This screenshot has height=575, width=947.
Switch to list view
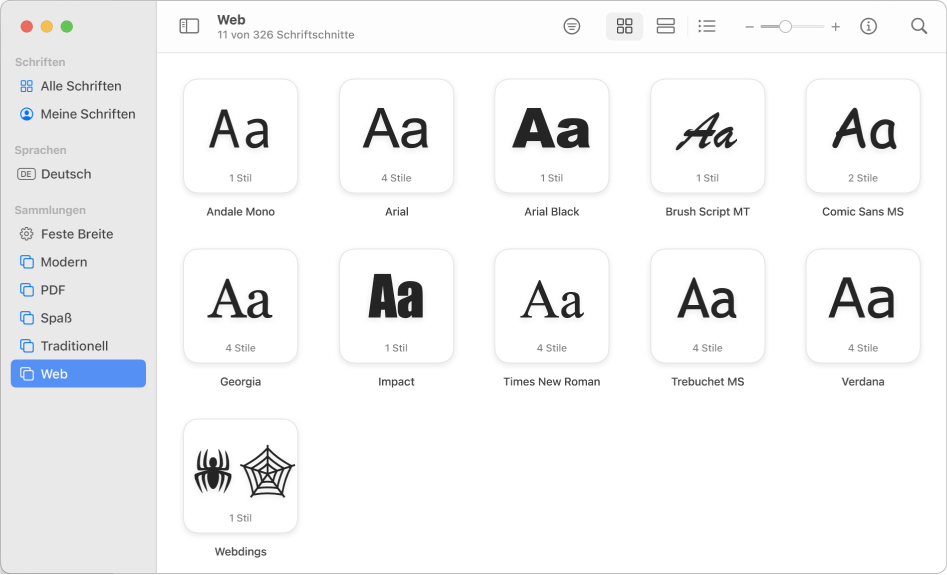point(707,26)
